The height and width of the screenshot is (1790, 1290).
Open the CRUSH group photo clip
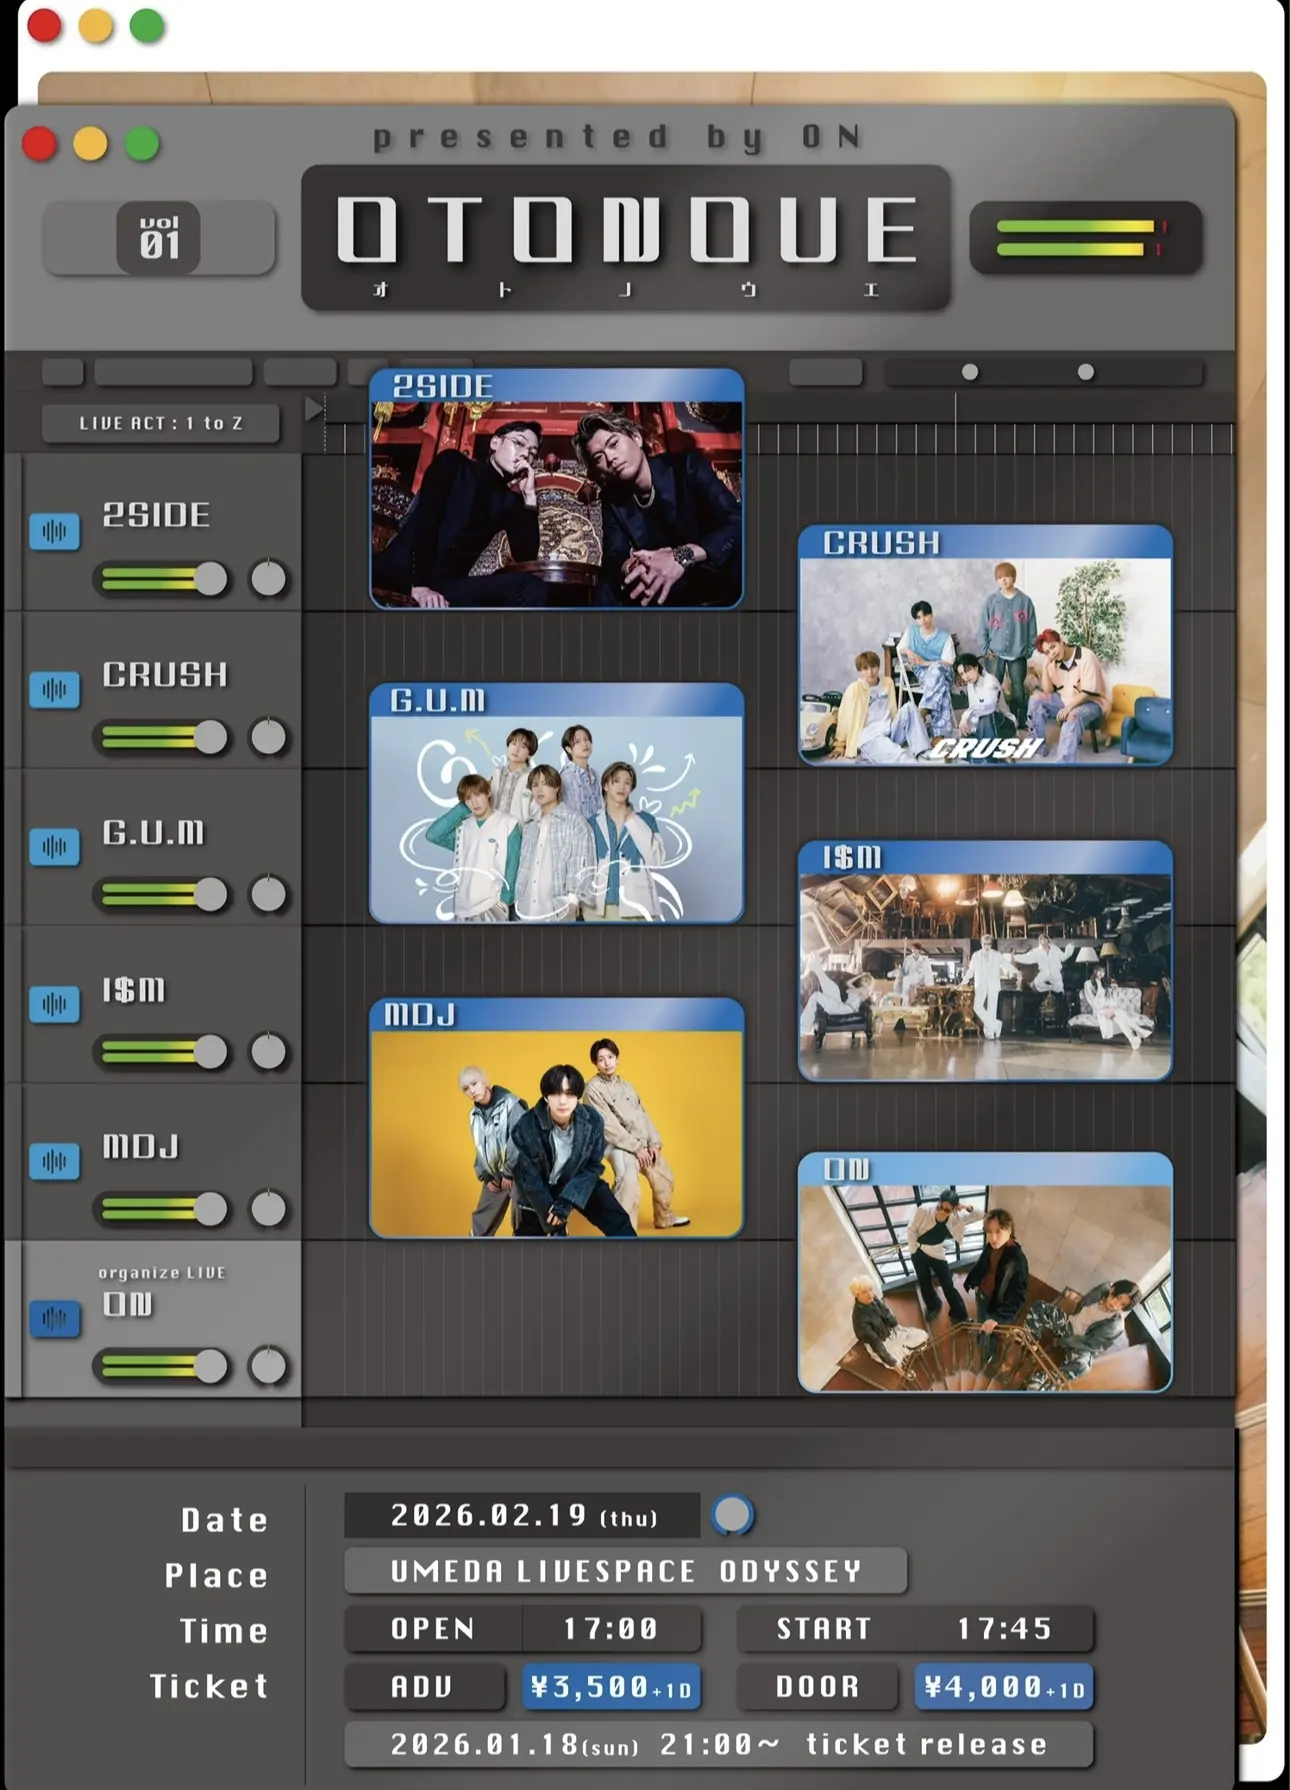(x=985, y=646)
